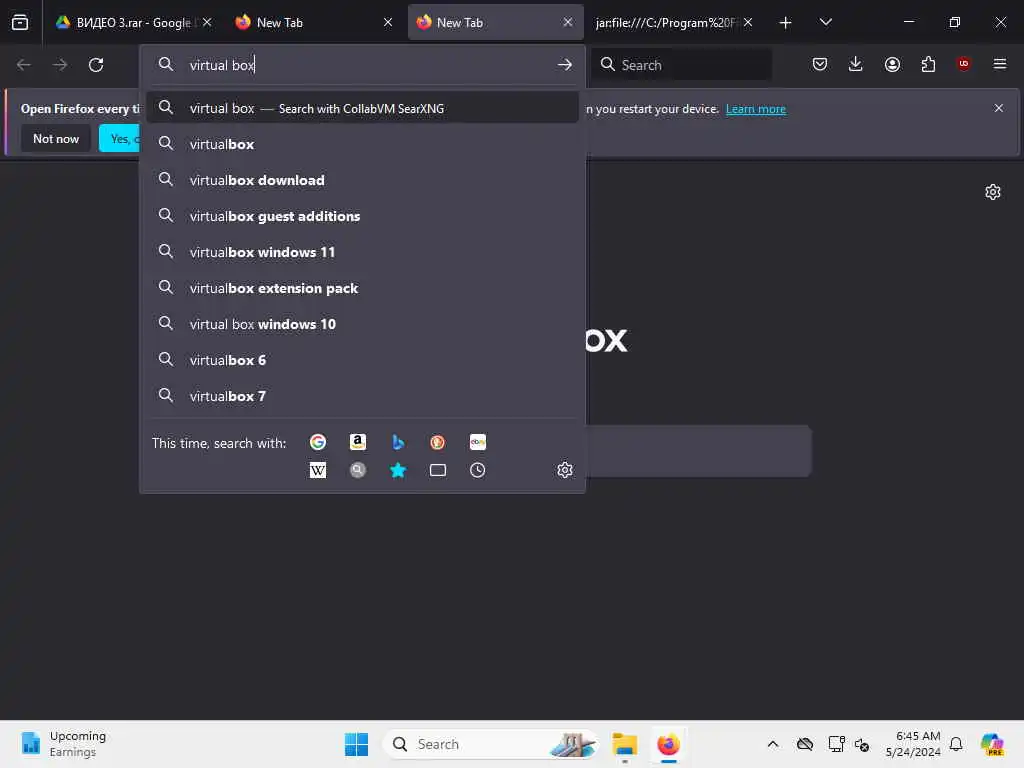Search this time with Wikipedia

point(317,470)
